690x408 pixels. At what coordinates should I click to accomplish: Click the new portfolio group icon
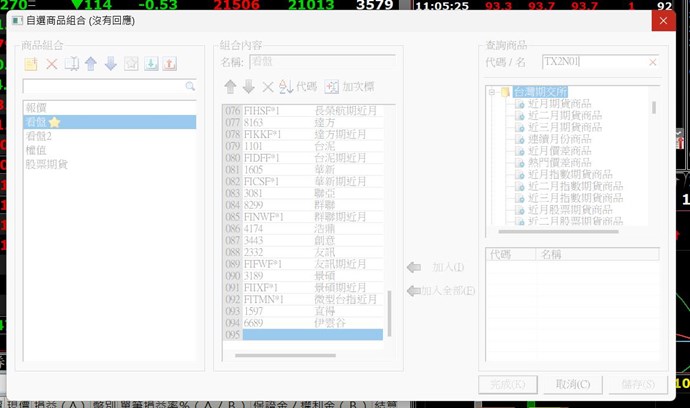coord(31,64)
